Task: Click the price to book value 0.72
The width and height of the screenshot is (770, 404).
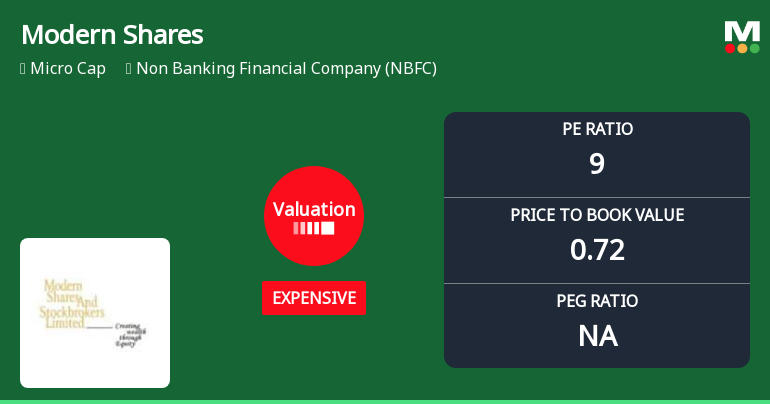Action: (597, 249)
